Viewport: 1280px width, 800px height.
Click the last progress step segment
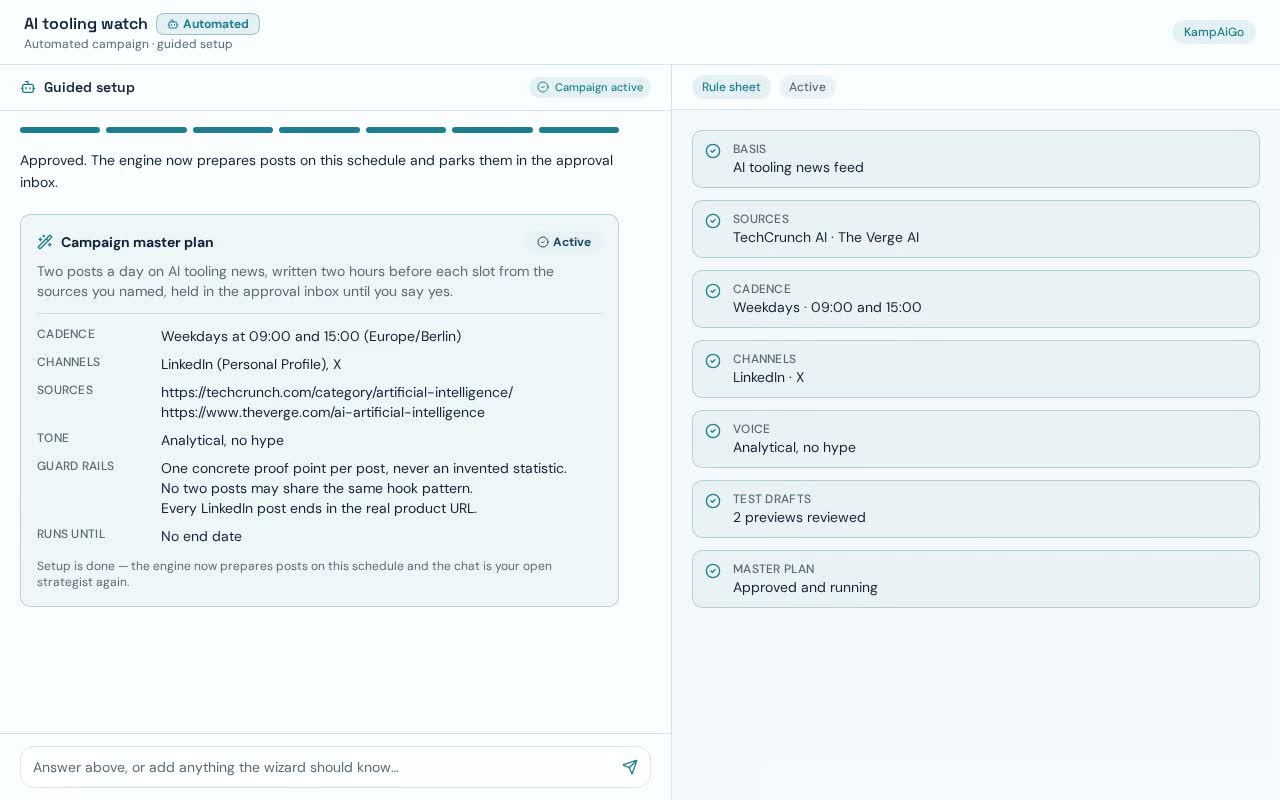click(579, 130)
